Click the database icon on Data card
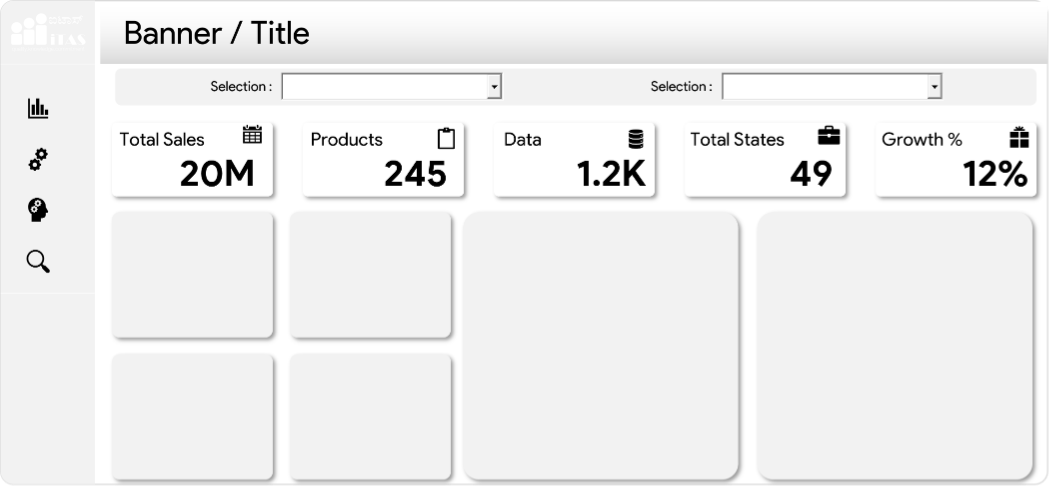1050x486 pixels. pyautogui.click(x=636, y=138)
